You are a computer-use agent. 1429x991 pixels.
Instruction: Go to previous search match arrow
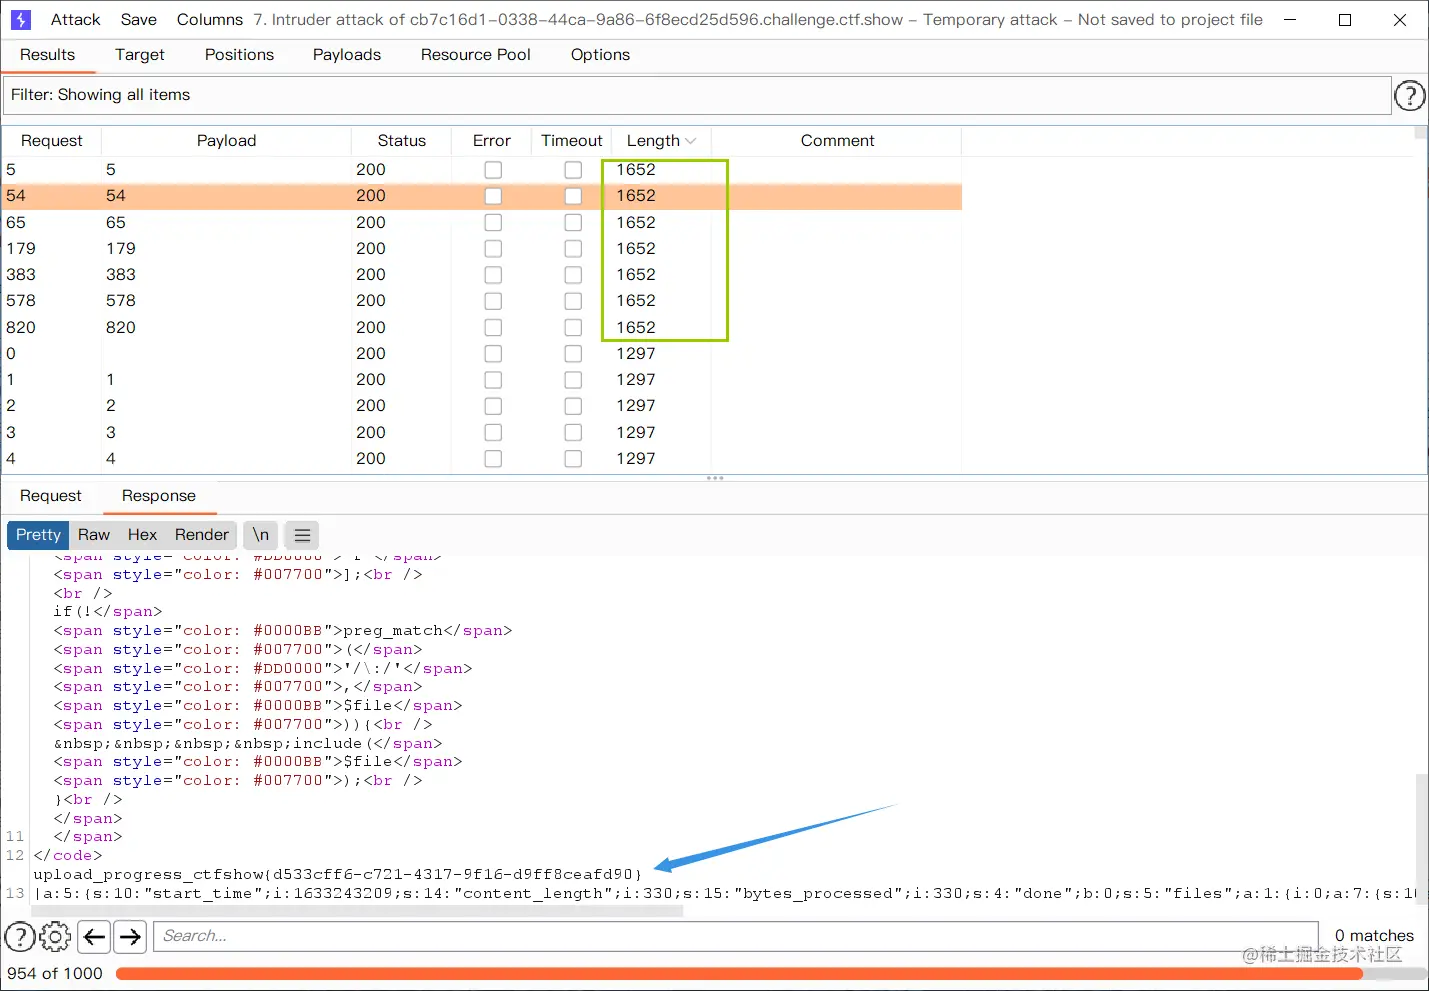click(94, 936)
